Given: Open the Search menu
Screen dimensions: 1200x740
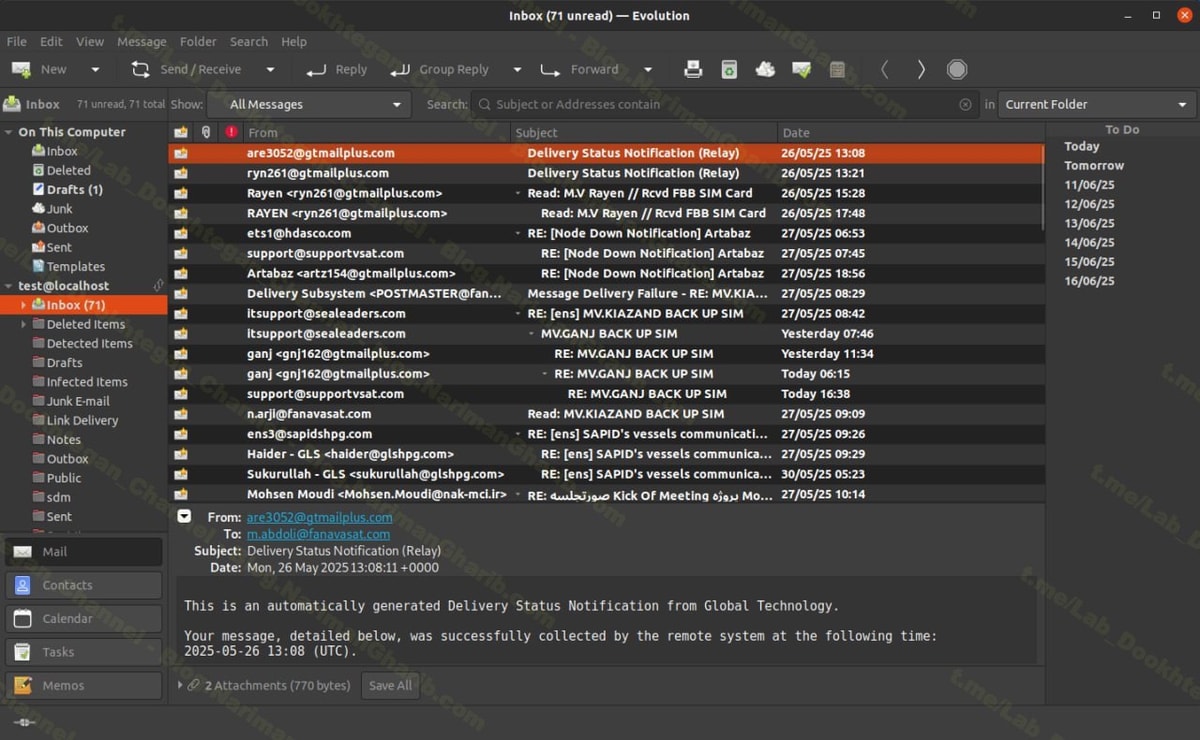Looking at the screenshot, I should click(x=249, y=42).
